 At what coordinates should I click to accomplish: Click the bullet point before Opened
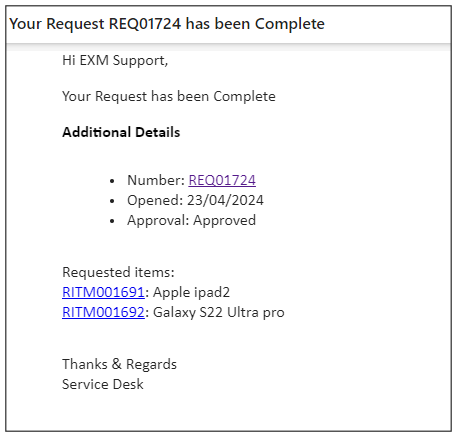pyautogui.click(x=112, y=201)
